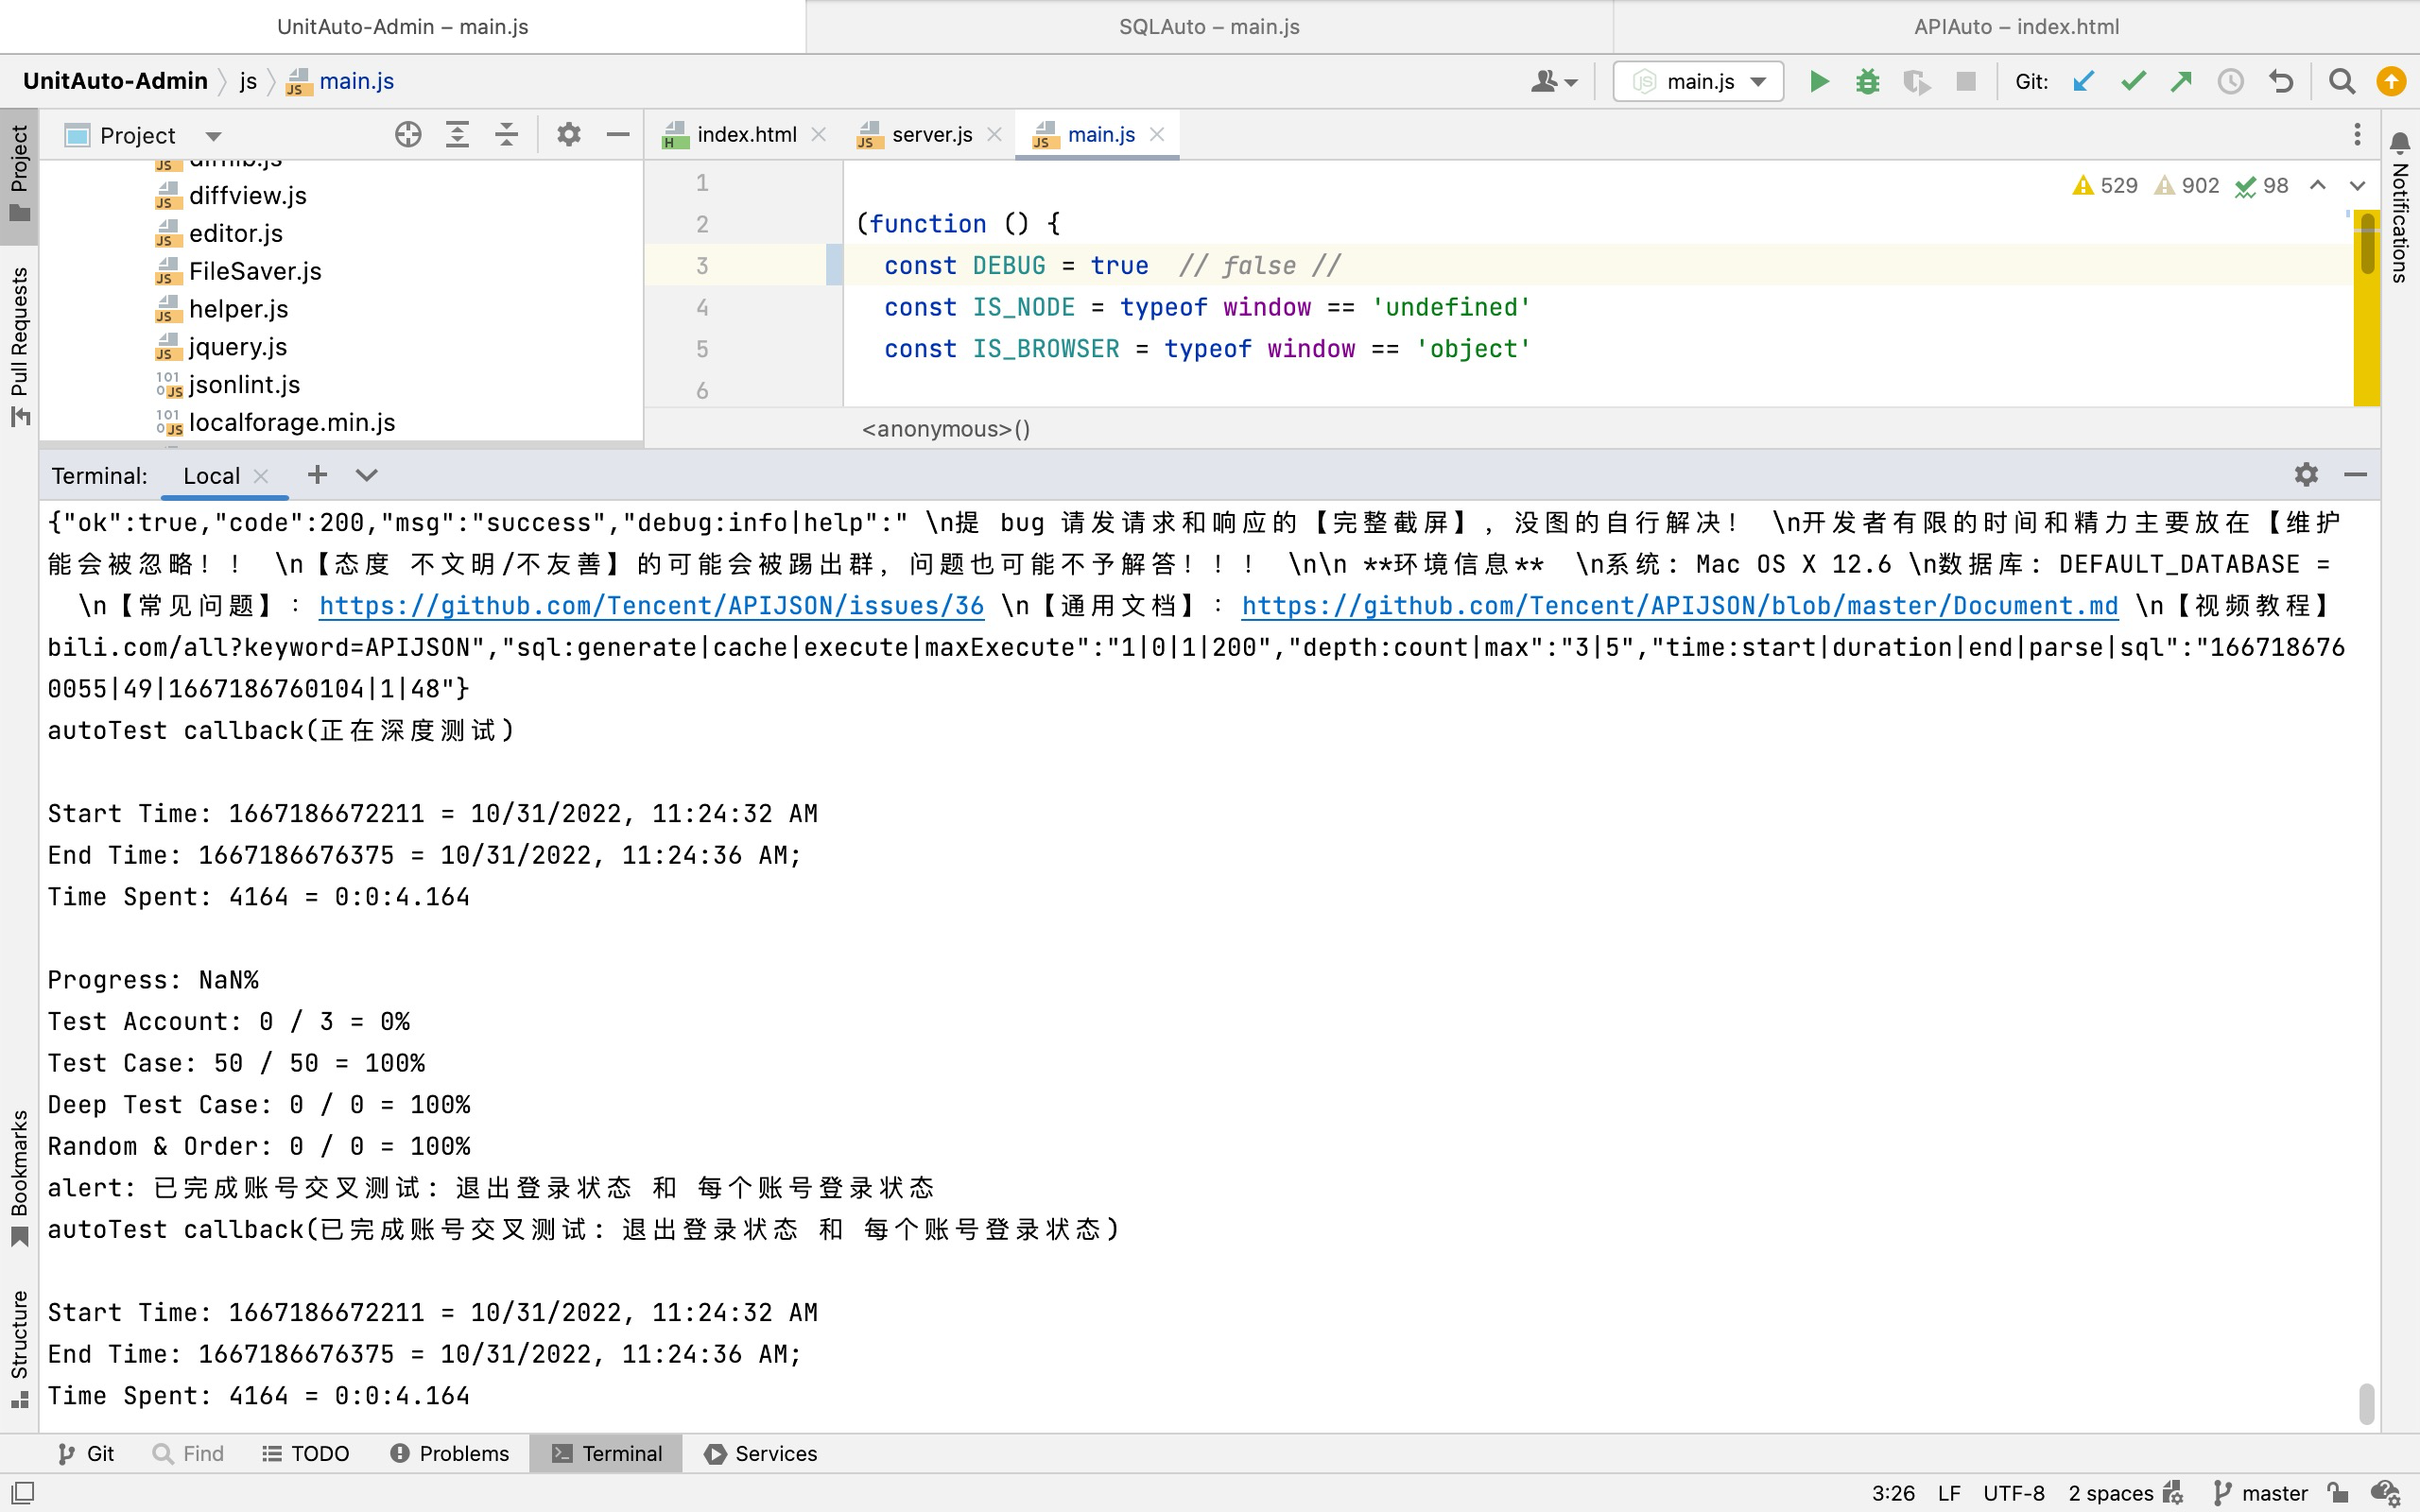Hide the Project panel with minus
This screenshot has width=2420, height=1512.
pos(618,134)
